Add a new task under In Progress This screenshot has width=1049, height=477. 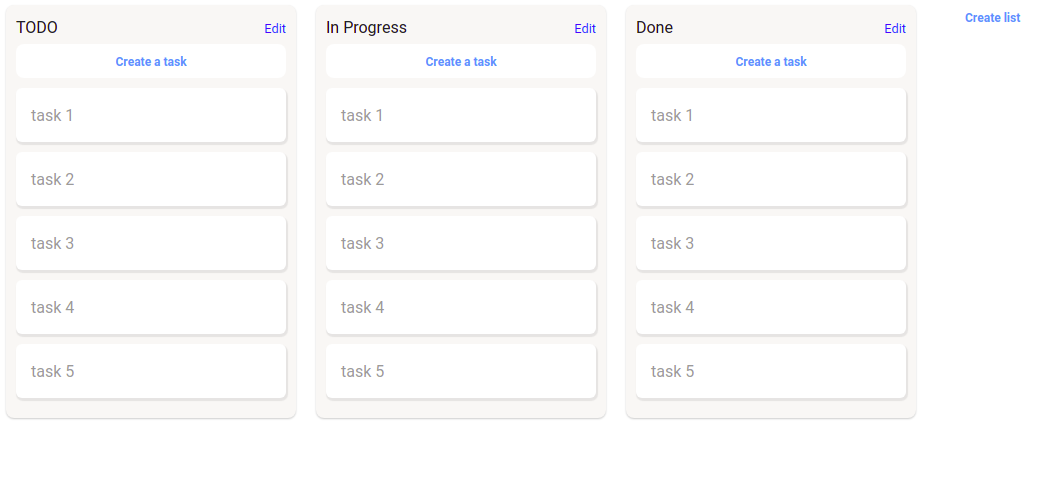[x=461, y=62]
